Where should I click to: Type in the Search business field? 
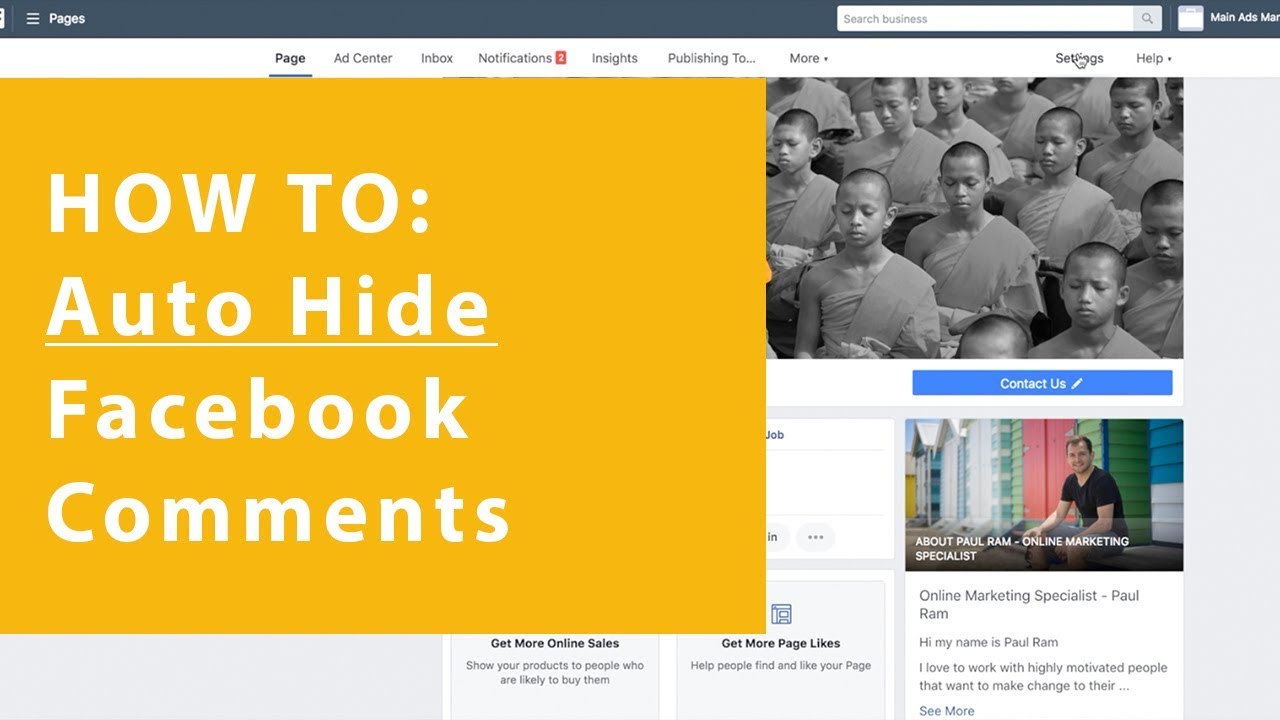(x=985, y=18)
